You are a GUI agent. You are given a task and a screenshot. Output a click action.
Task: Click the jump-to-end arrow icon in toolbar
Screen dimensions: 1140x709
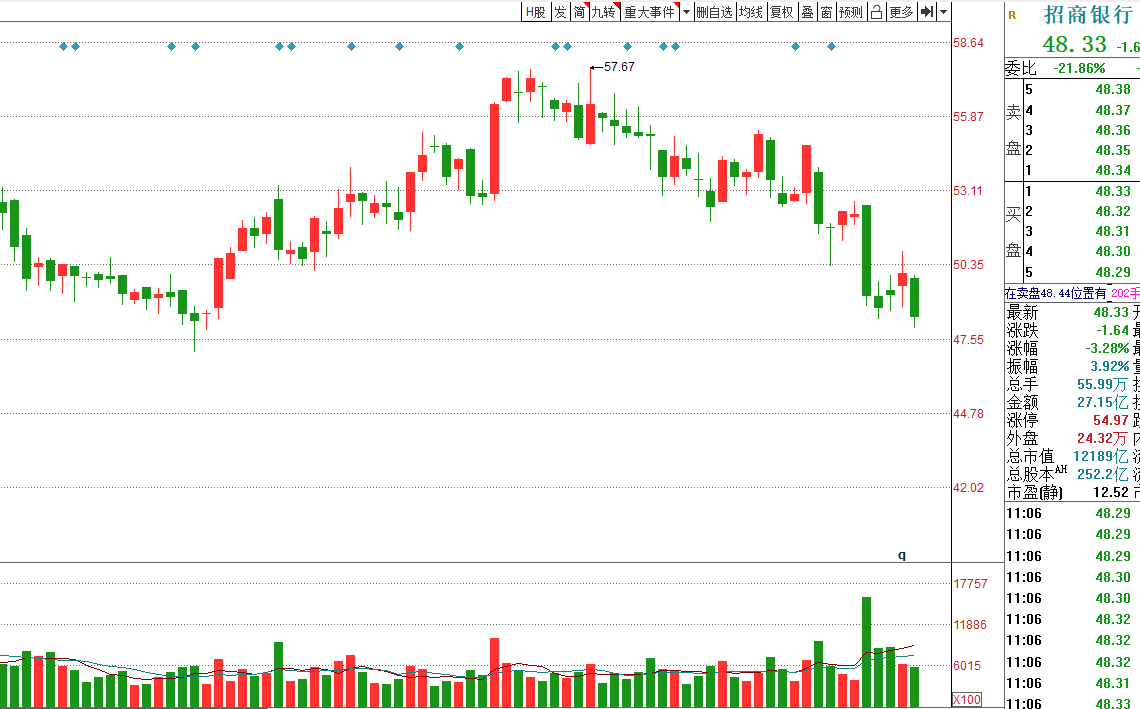[x=927, y=12]
